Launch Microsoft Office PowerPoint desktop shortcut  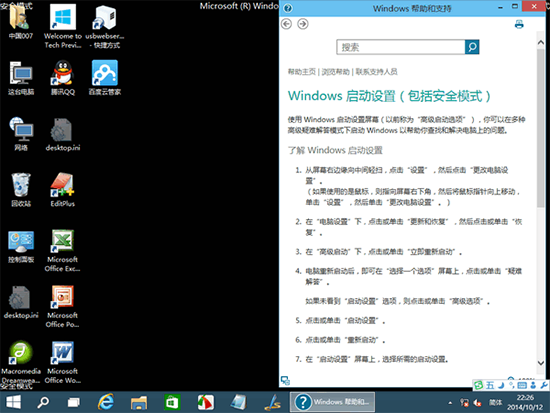pyautogui.click(x=63, y=306)
